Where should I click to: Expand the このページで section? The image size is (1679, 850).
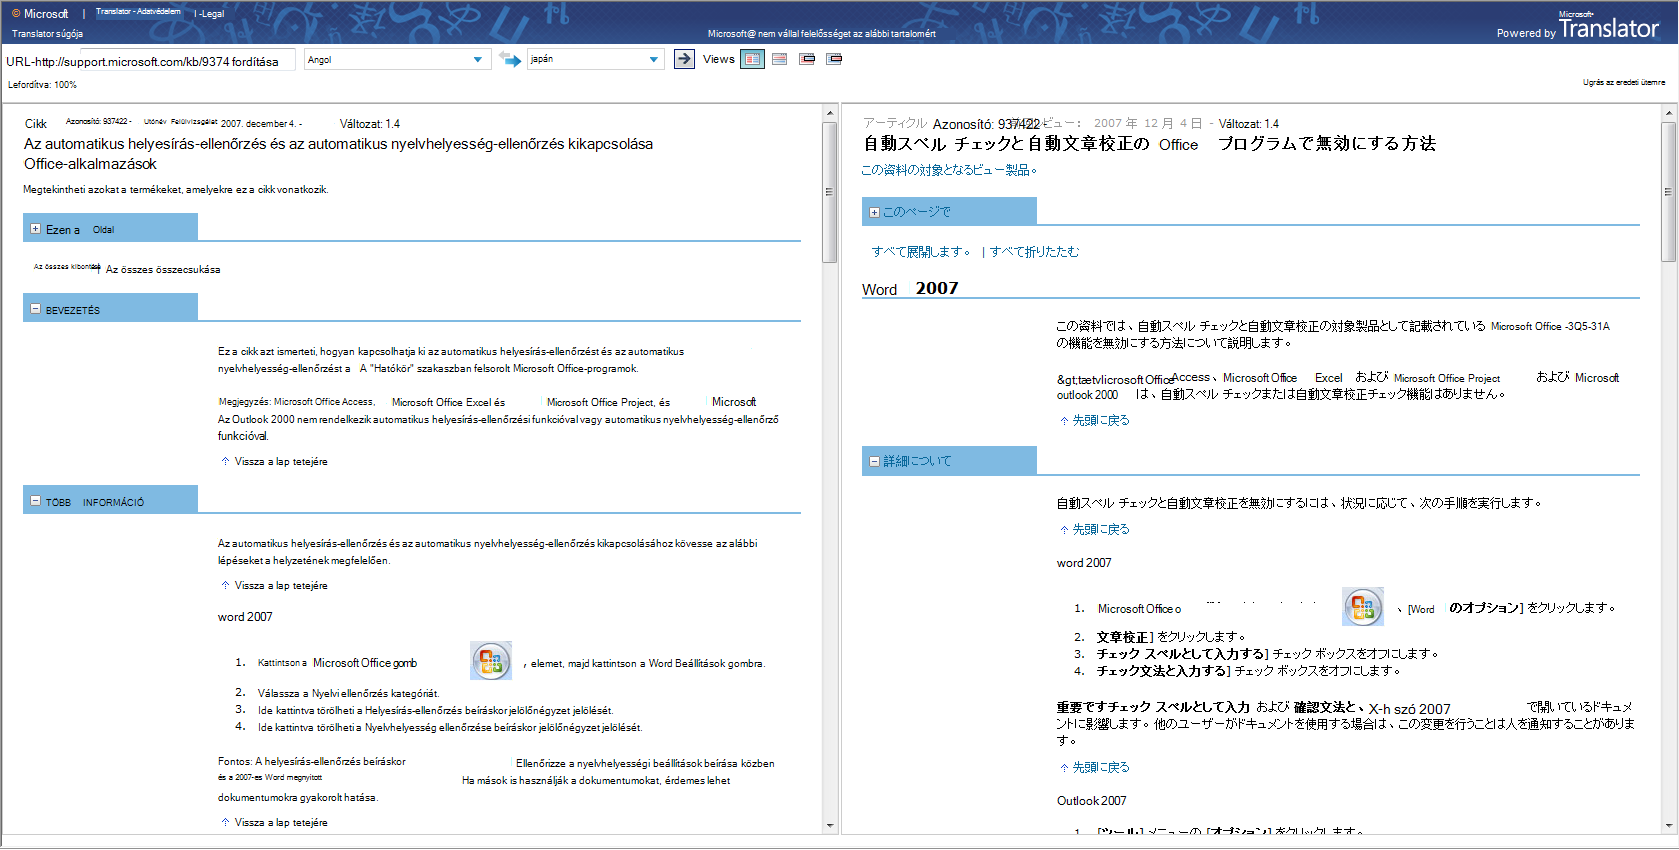coord(874,212)
